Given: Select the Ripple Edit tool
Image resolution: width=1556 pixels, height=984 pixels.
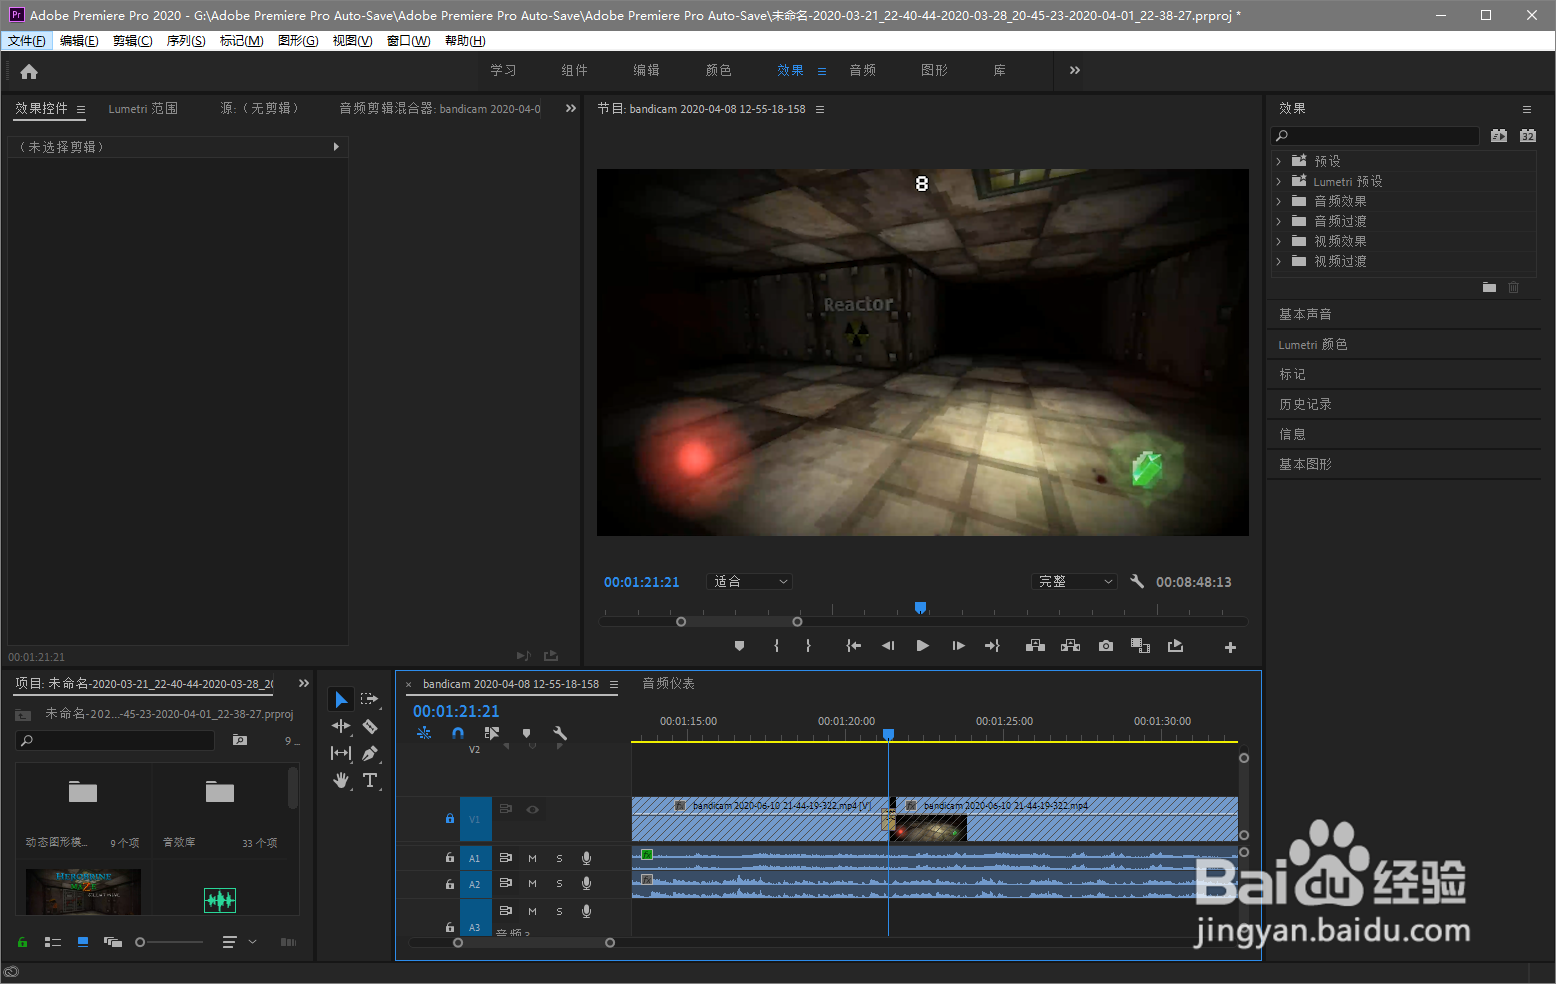Looking at the screenshot, I should click(341, 726).
